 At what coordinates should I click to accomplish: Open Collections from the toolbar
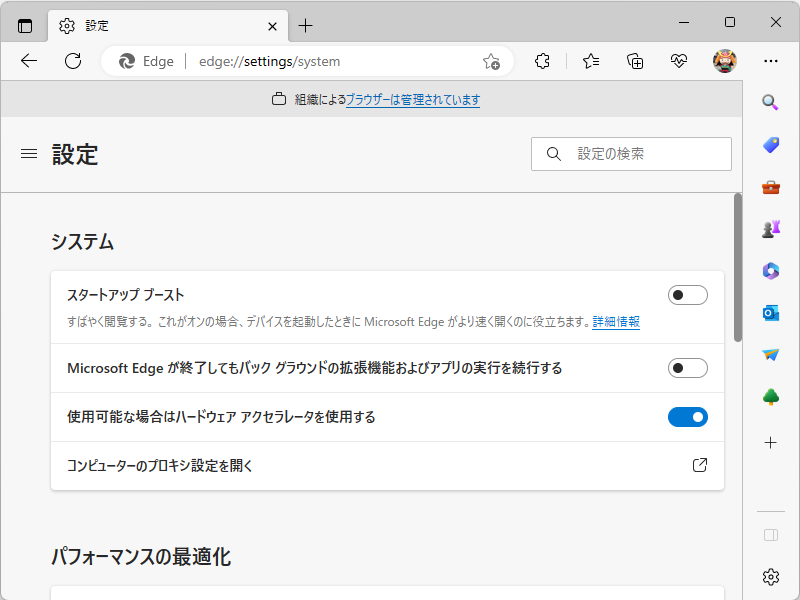coord(634,61)
